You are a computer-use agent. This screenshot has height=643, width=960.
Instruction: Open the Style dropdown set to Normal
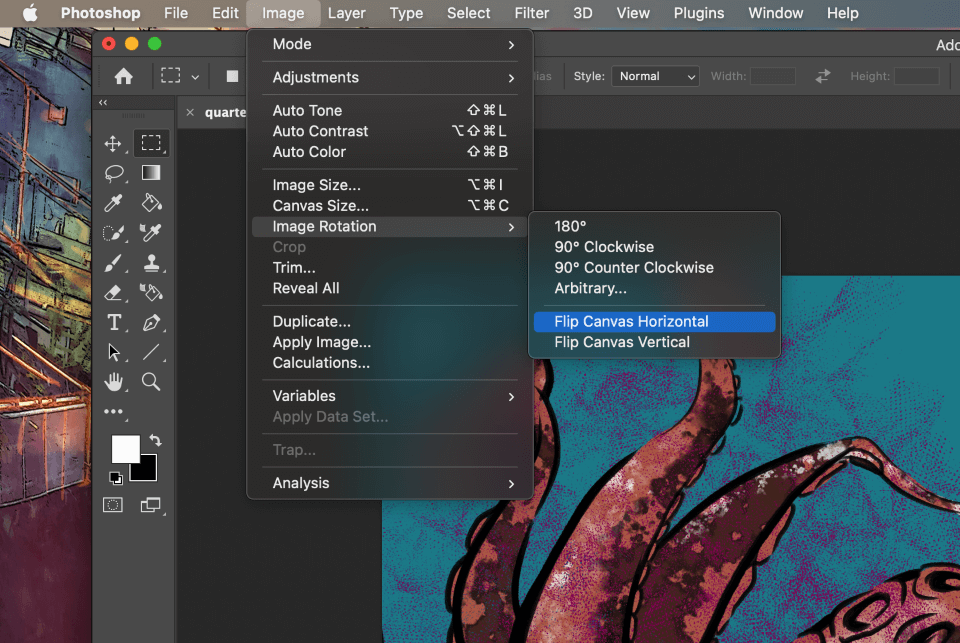[x=655, y=76]
